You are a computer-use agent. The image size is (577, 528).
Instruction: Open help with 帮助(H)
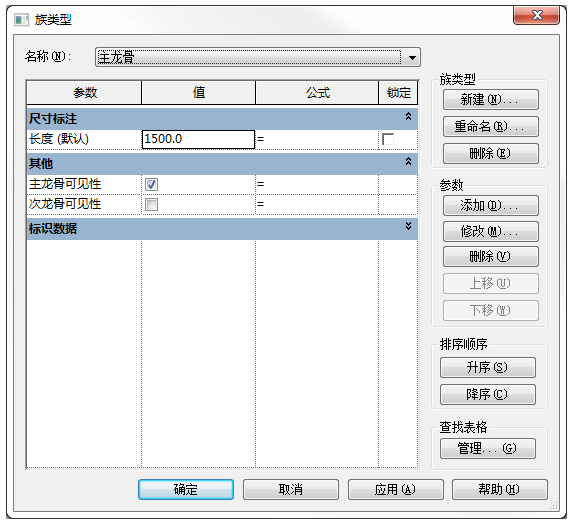pyautogui.click(x=500, y=489)
